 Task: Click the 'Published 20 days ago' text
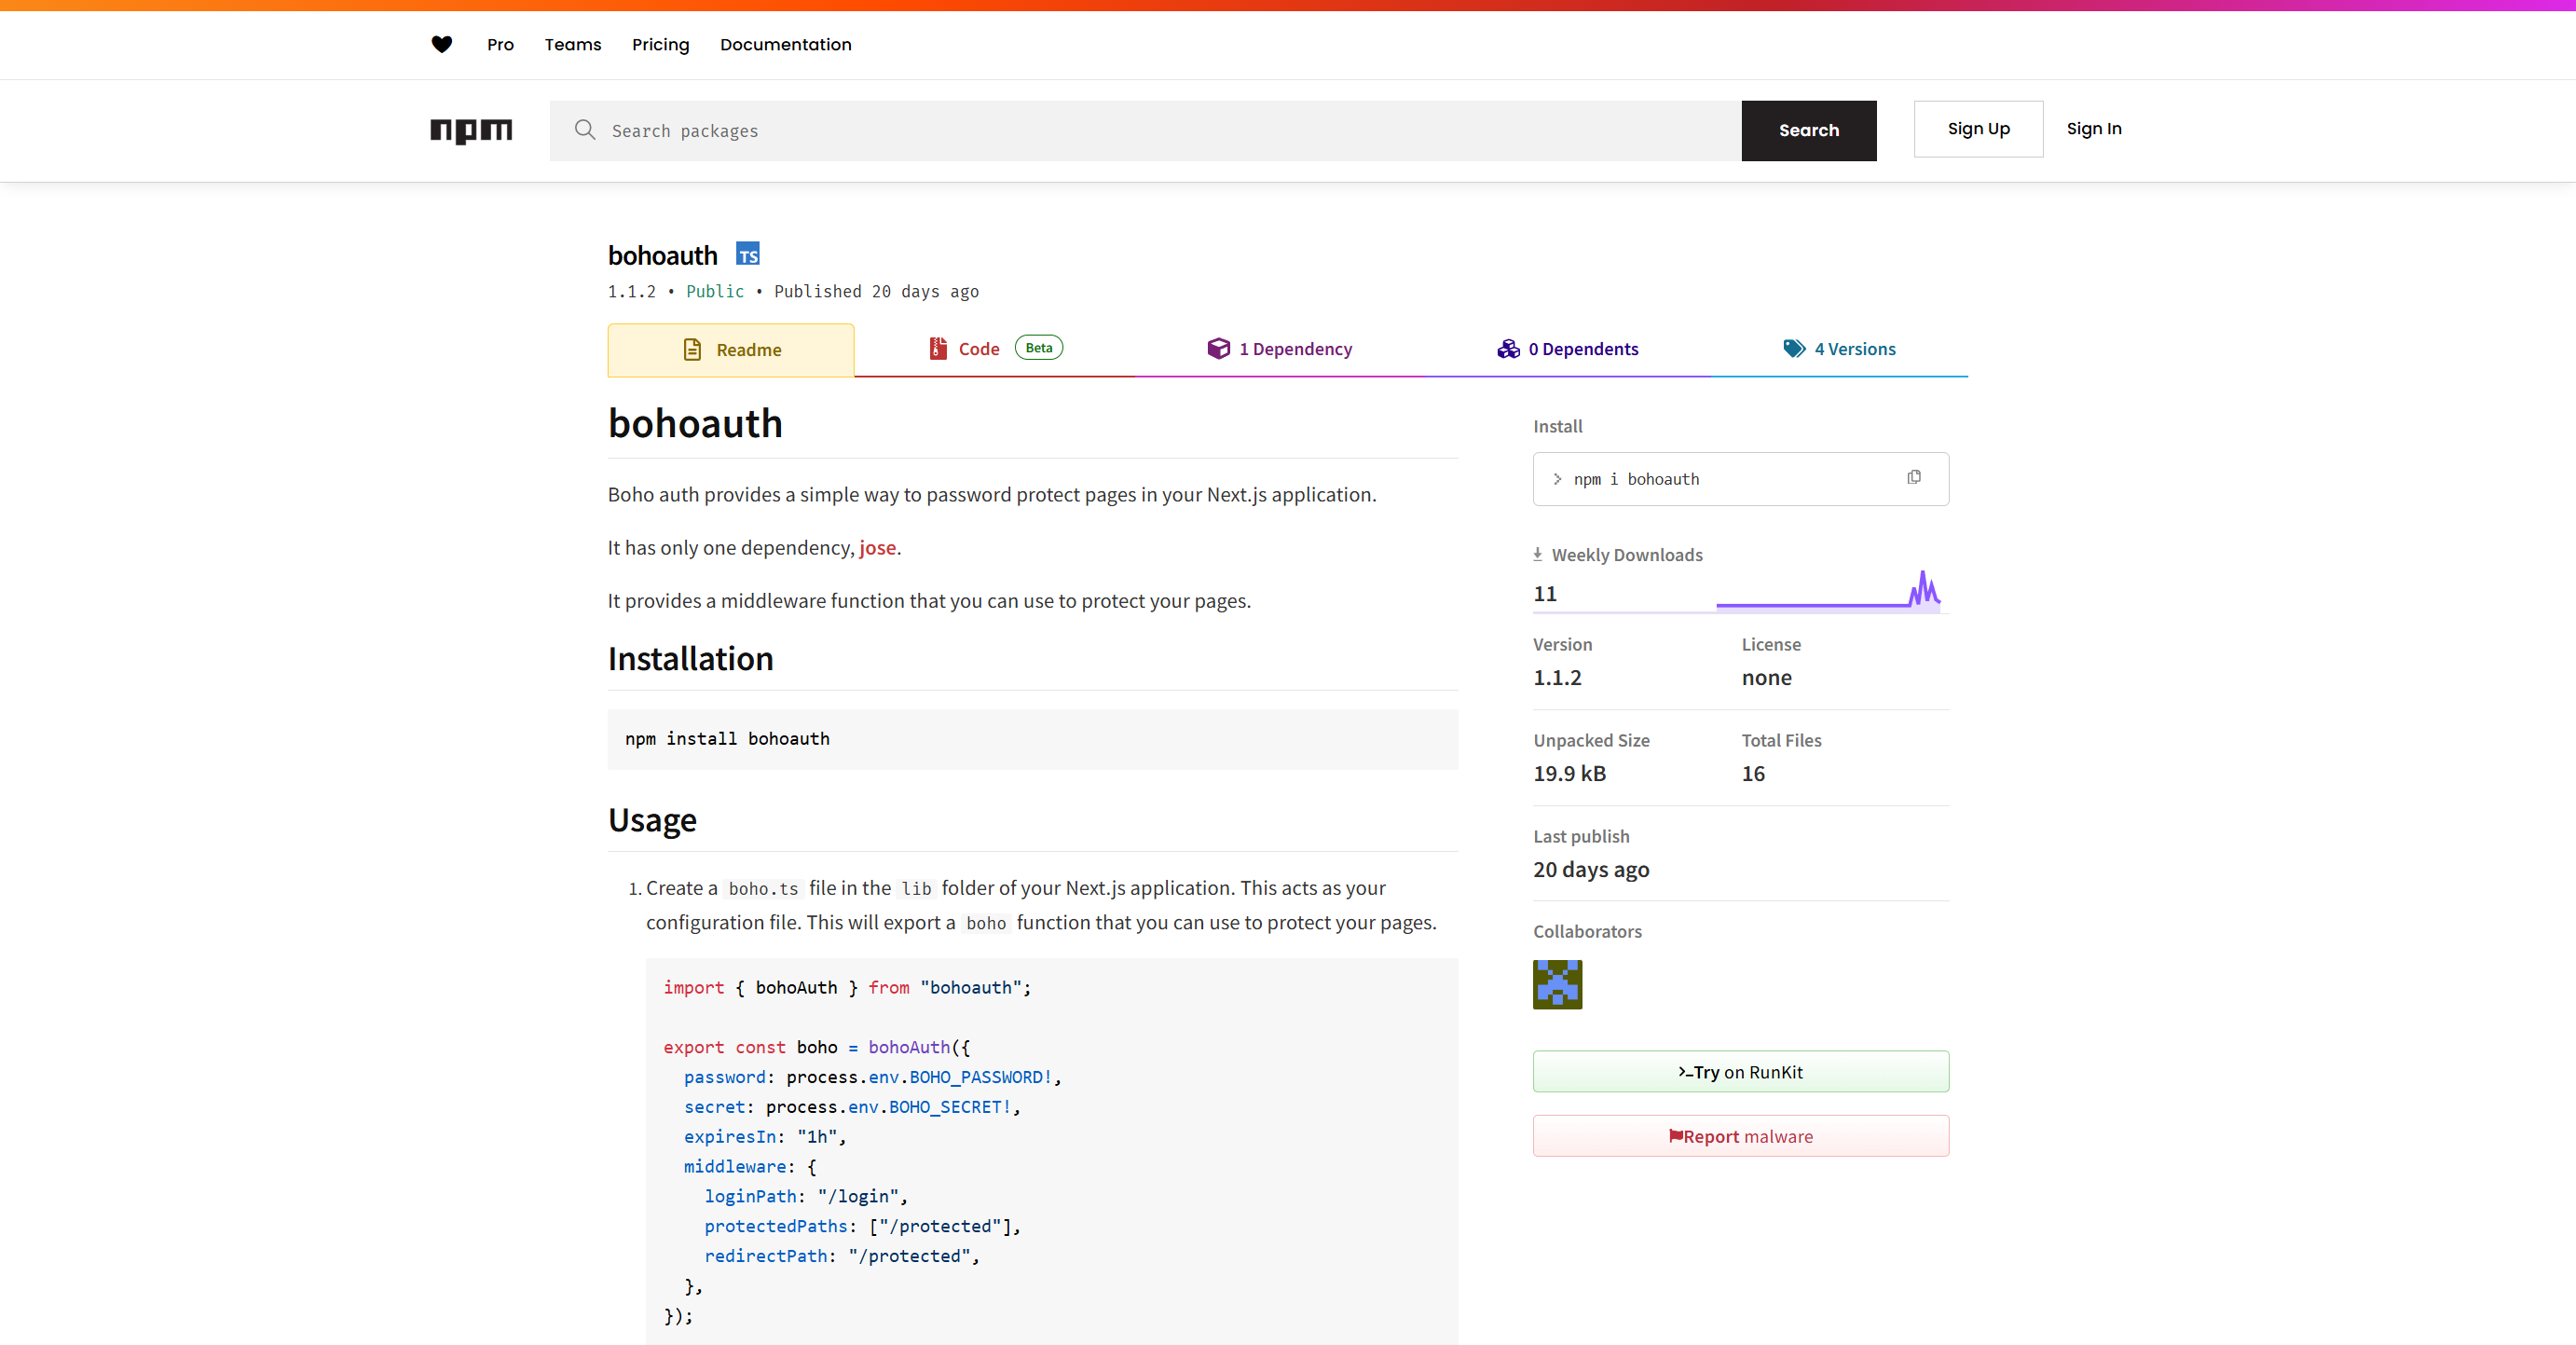[876, 291]
